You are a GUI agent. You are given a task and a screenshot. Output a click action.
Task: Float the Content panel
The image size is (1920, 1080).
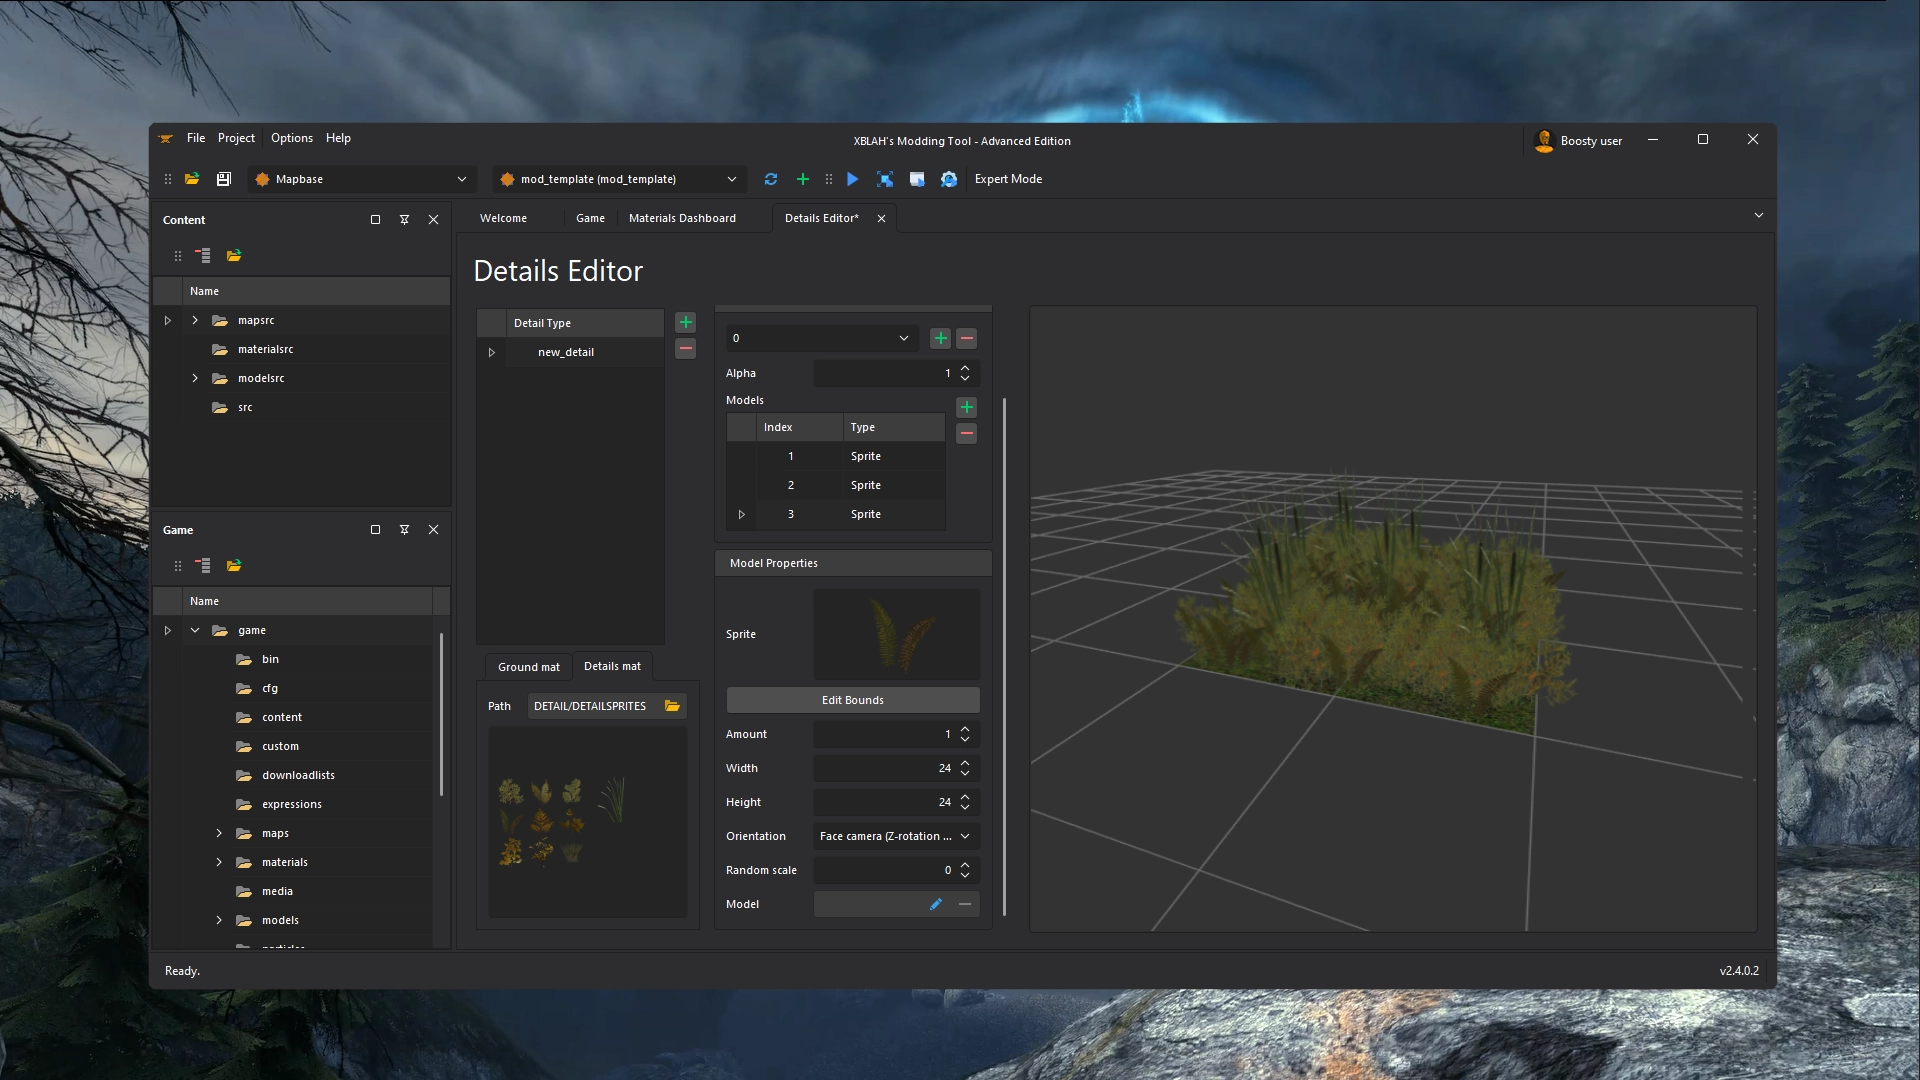click(x=375, y=220)
